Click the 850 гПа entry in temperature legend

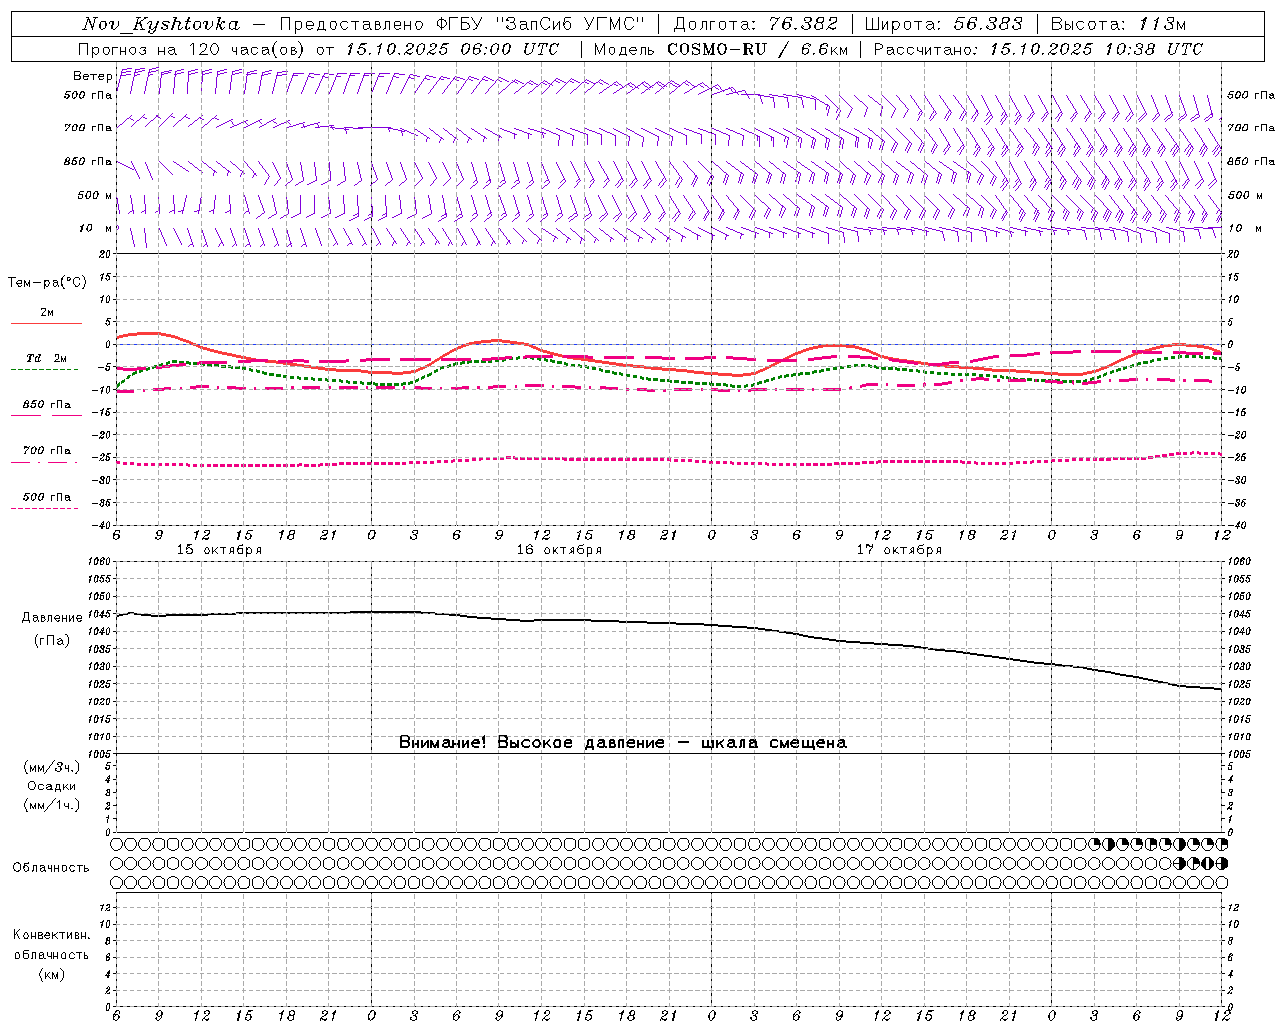point(47,405)
